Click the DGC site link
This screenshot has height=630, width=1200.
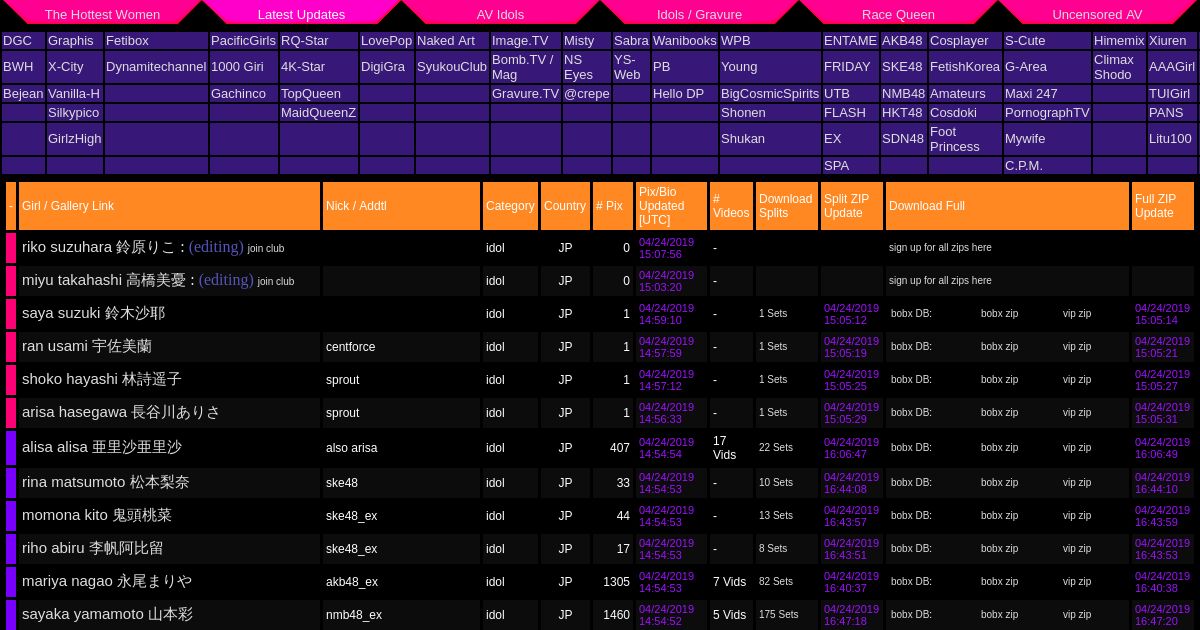click(x=17, y=41)
